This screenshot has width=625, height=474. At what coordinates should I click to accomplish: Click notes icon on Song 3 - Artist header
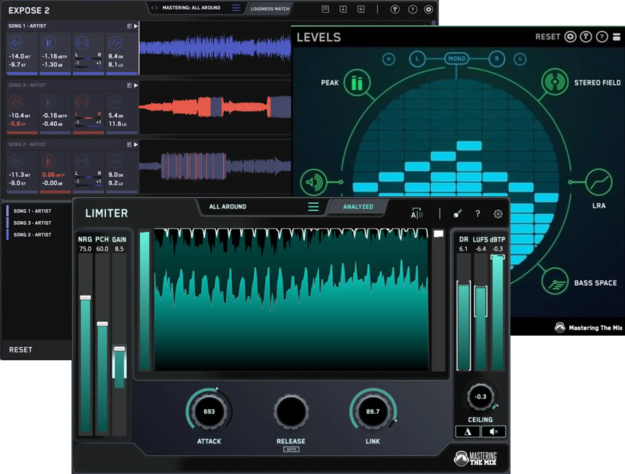[x=129, y=85]
